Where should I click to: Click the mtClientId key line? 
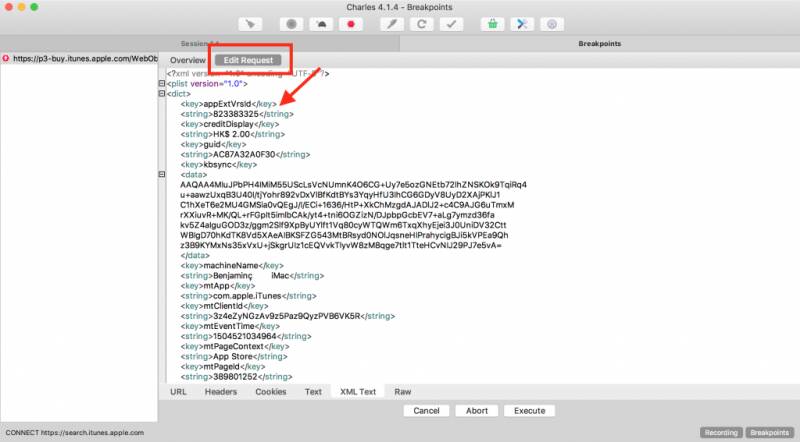pos(224,306)
